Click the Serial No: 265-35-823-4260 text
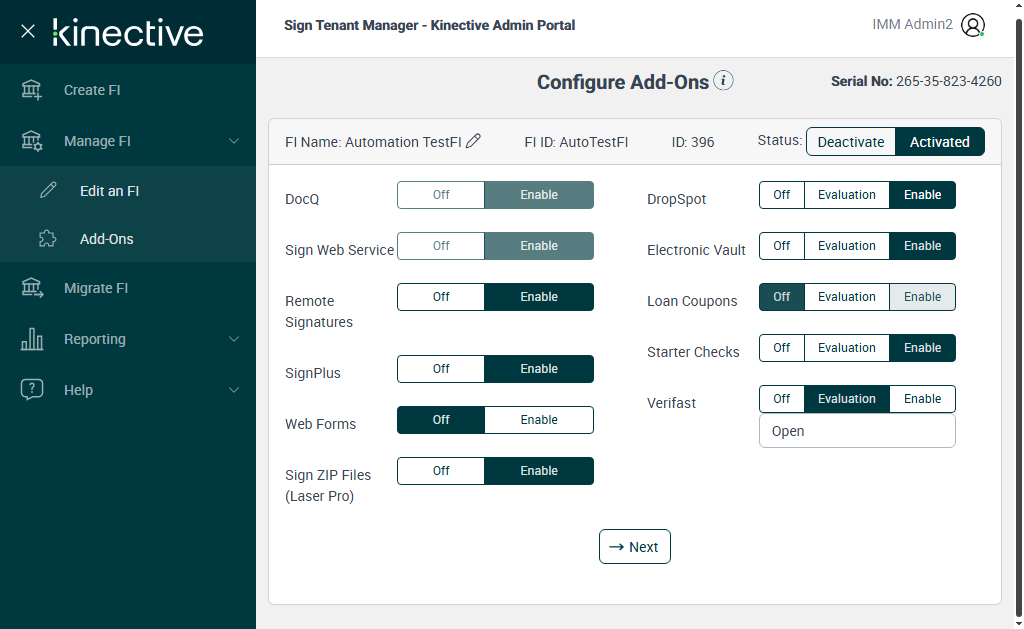Screen dimensions: 1024x629 (x=916, y=81)
